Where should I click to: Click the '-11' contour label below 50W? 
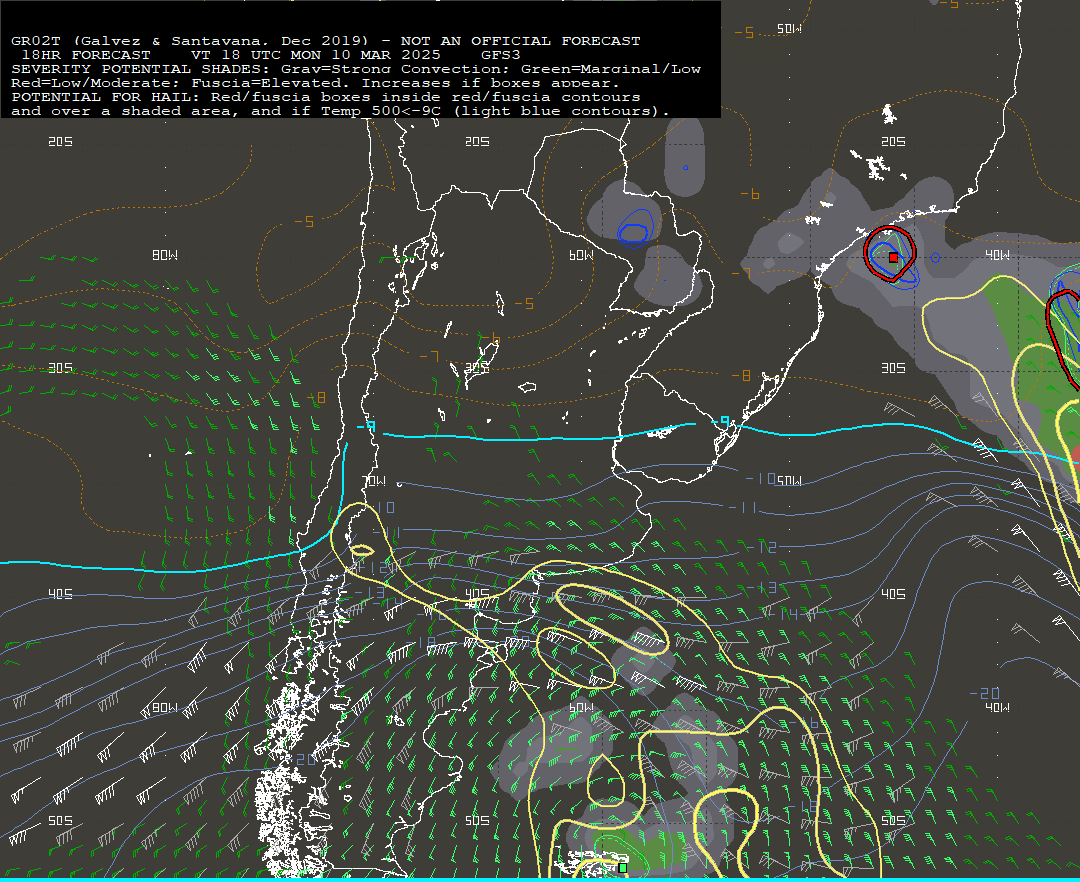742,507
